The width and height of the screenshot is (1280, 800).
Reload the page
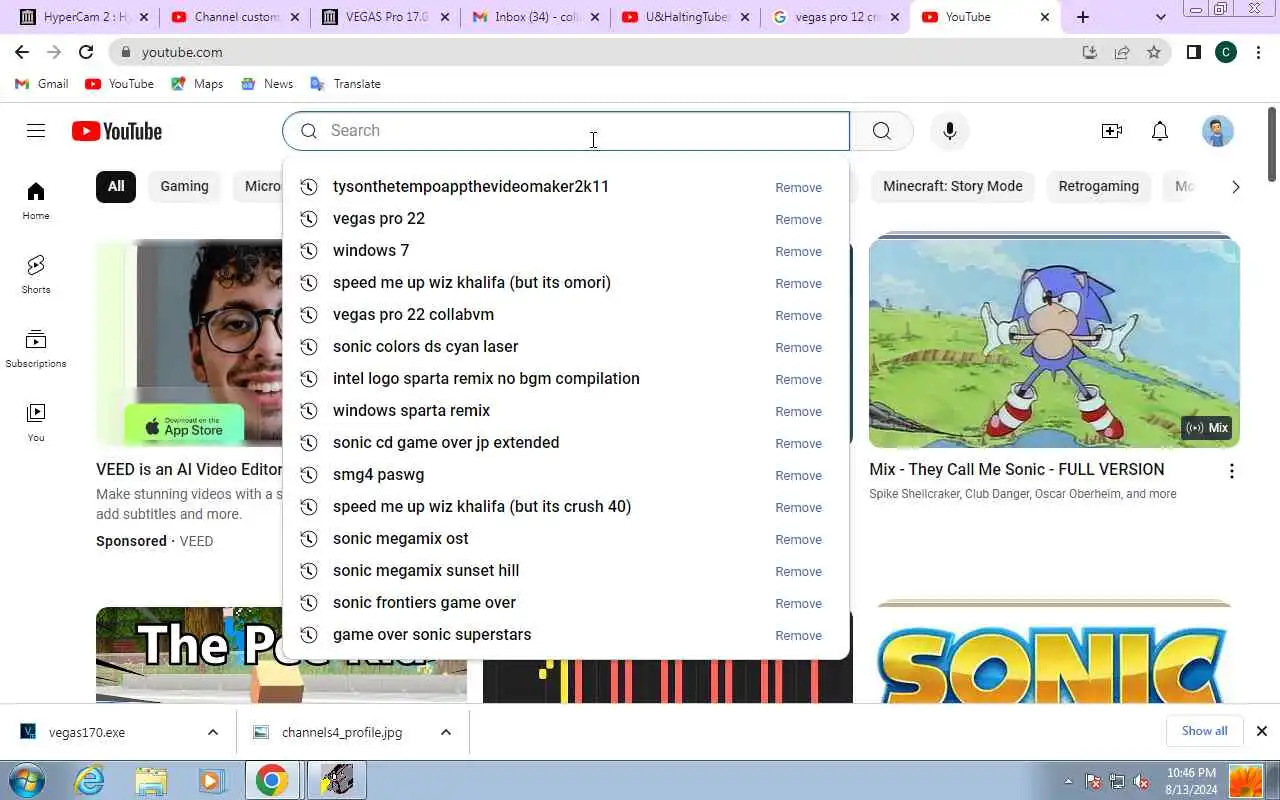pyautogui.click(x=86, y=52)
